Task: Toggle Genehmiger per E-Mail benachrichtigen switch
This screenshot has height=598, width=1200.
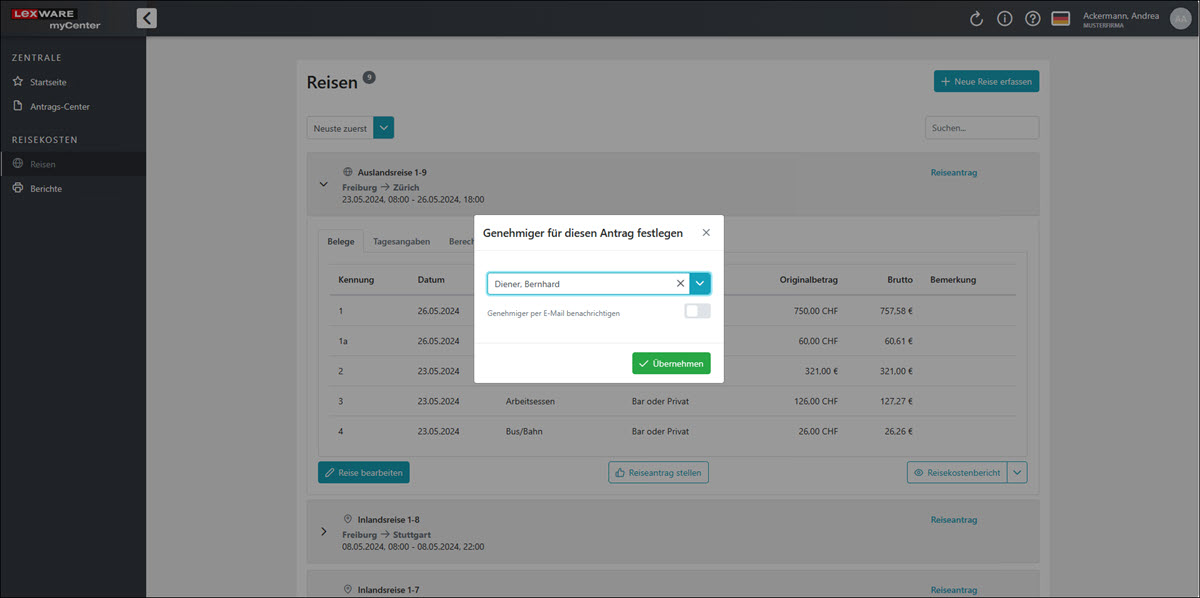Action: click(697, 312)
